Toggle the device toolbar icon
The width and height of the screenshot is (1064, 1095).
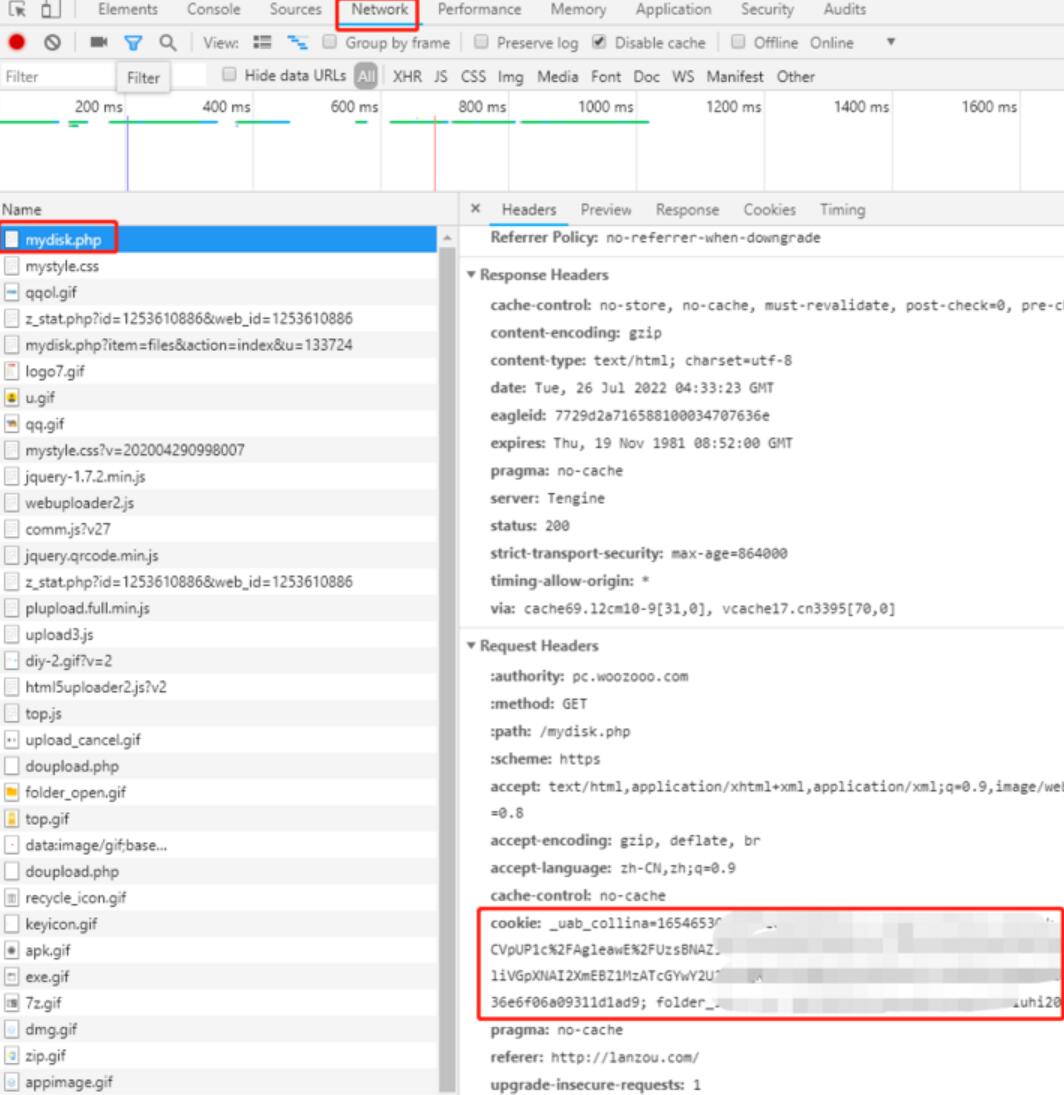[52, 10]
